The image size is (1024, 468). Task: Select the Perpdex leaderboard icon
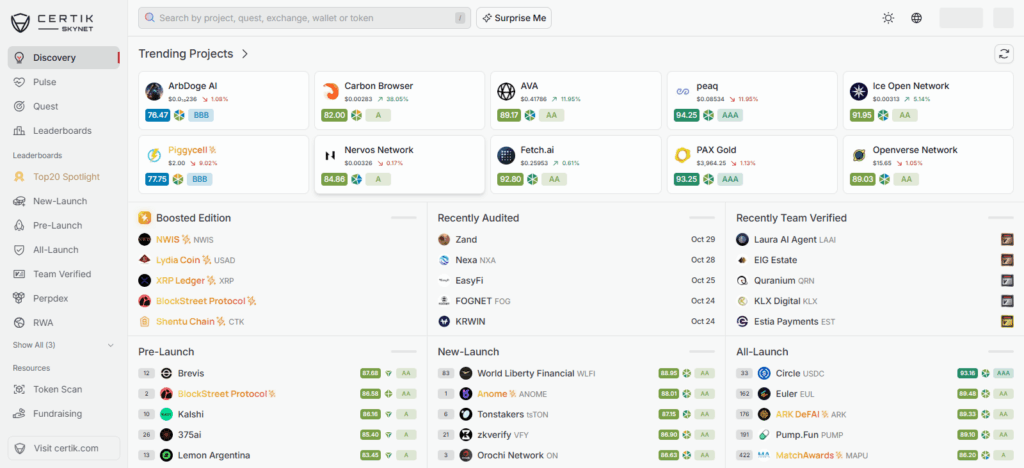point(19,298)
